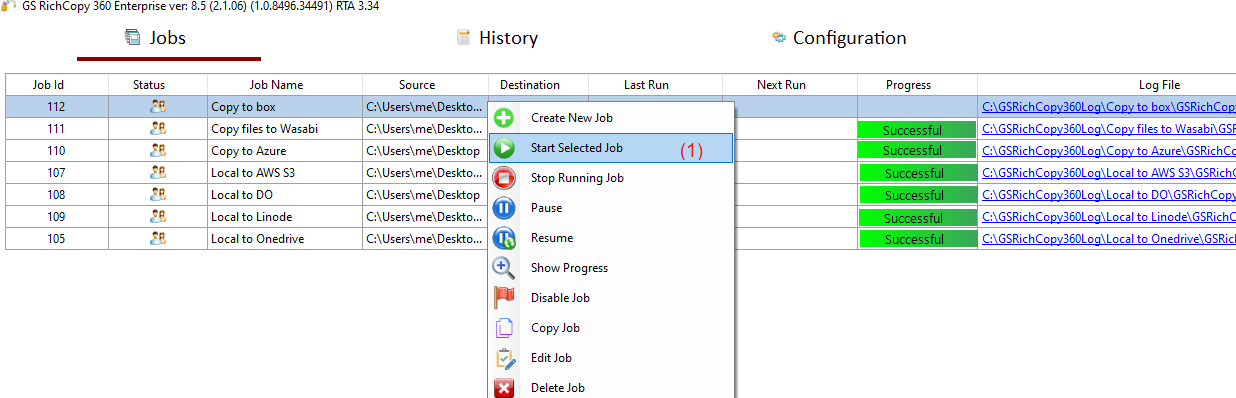Click the Log File column header

point(1107,84)
